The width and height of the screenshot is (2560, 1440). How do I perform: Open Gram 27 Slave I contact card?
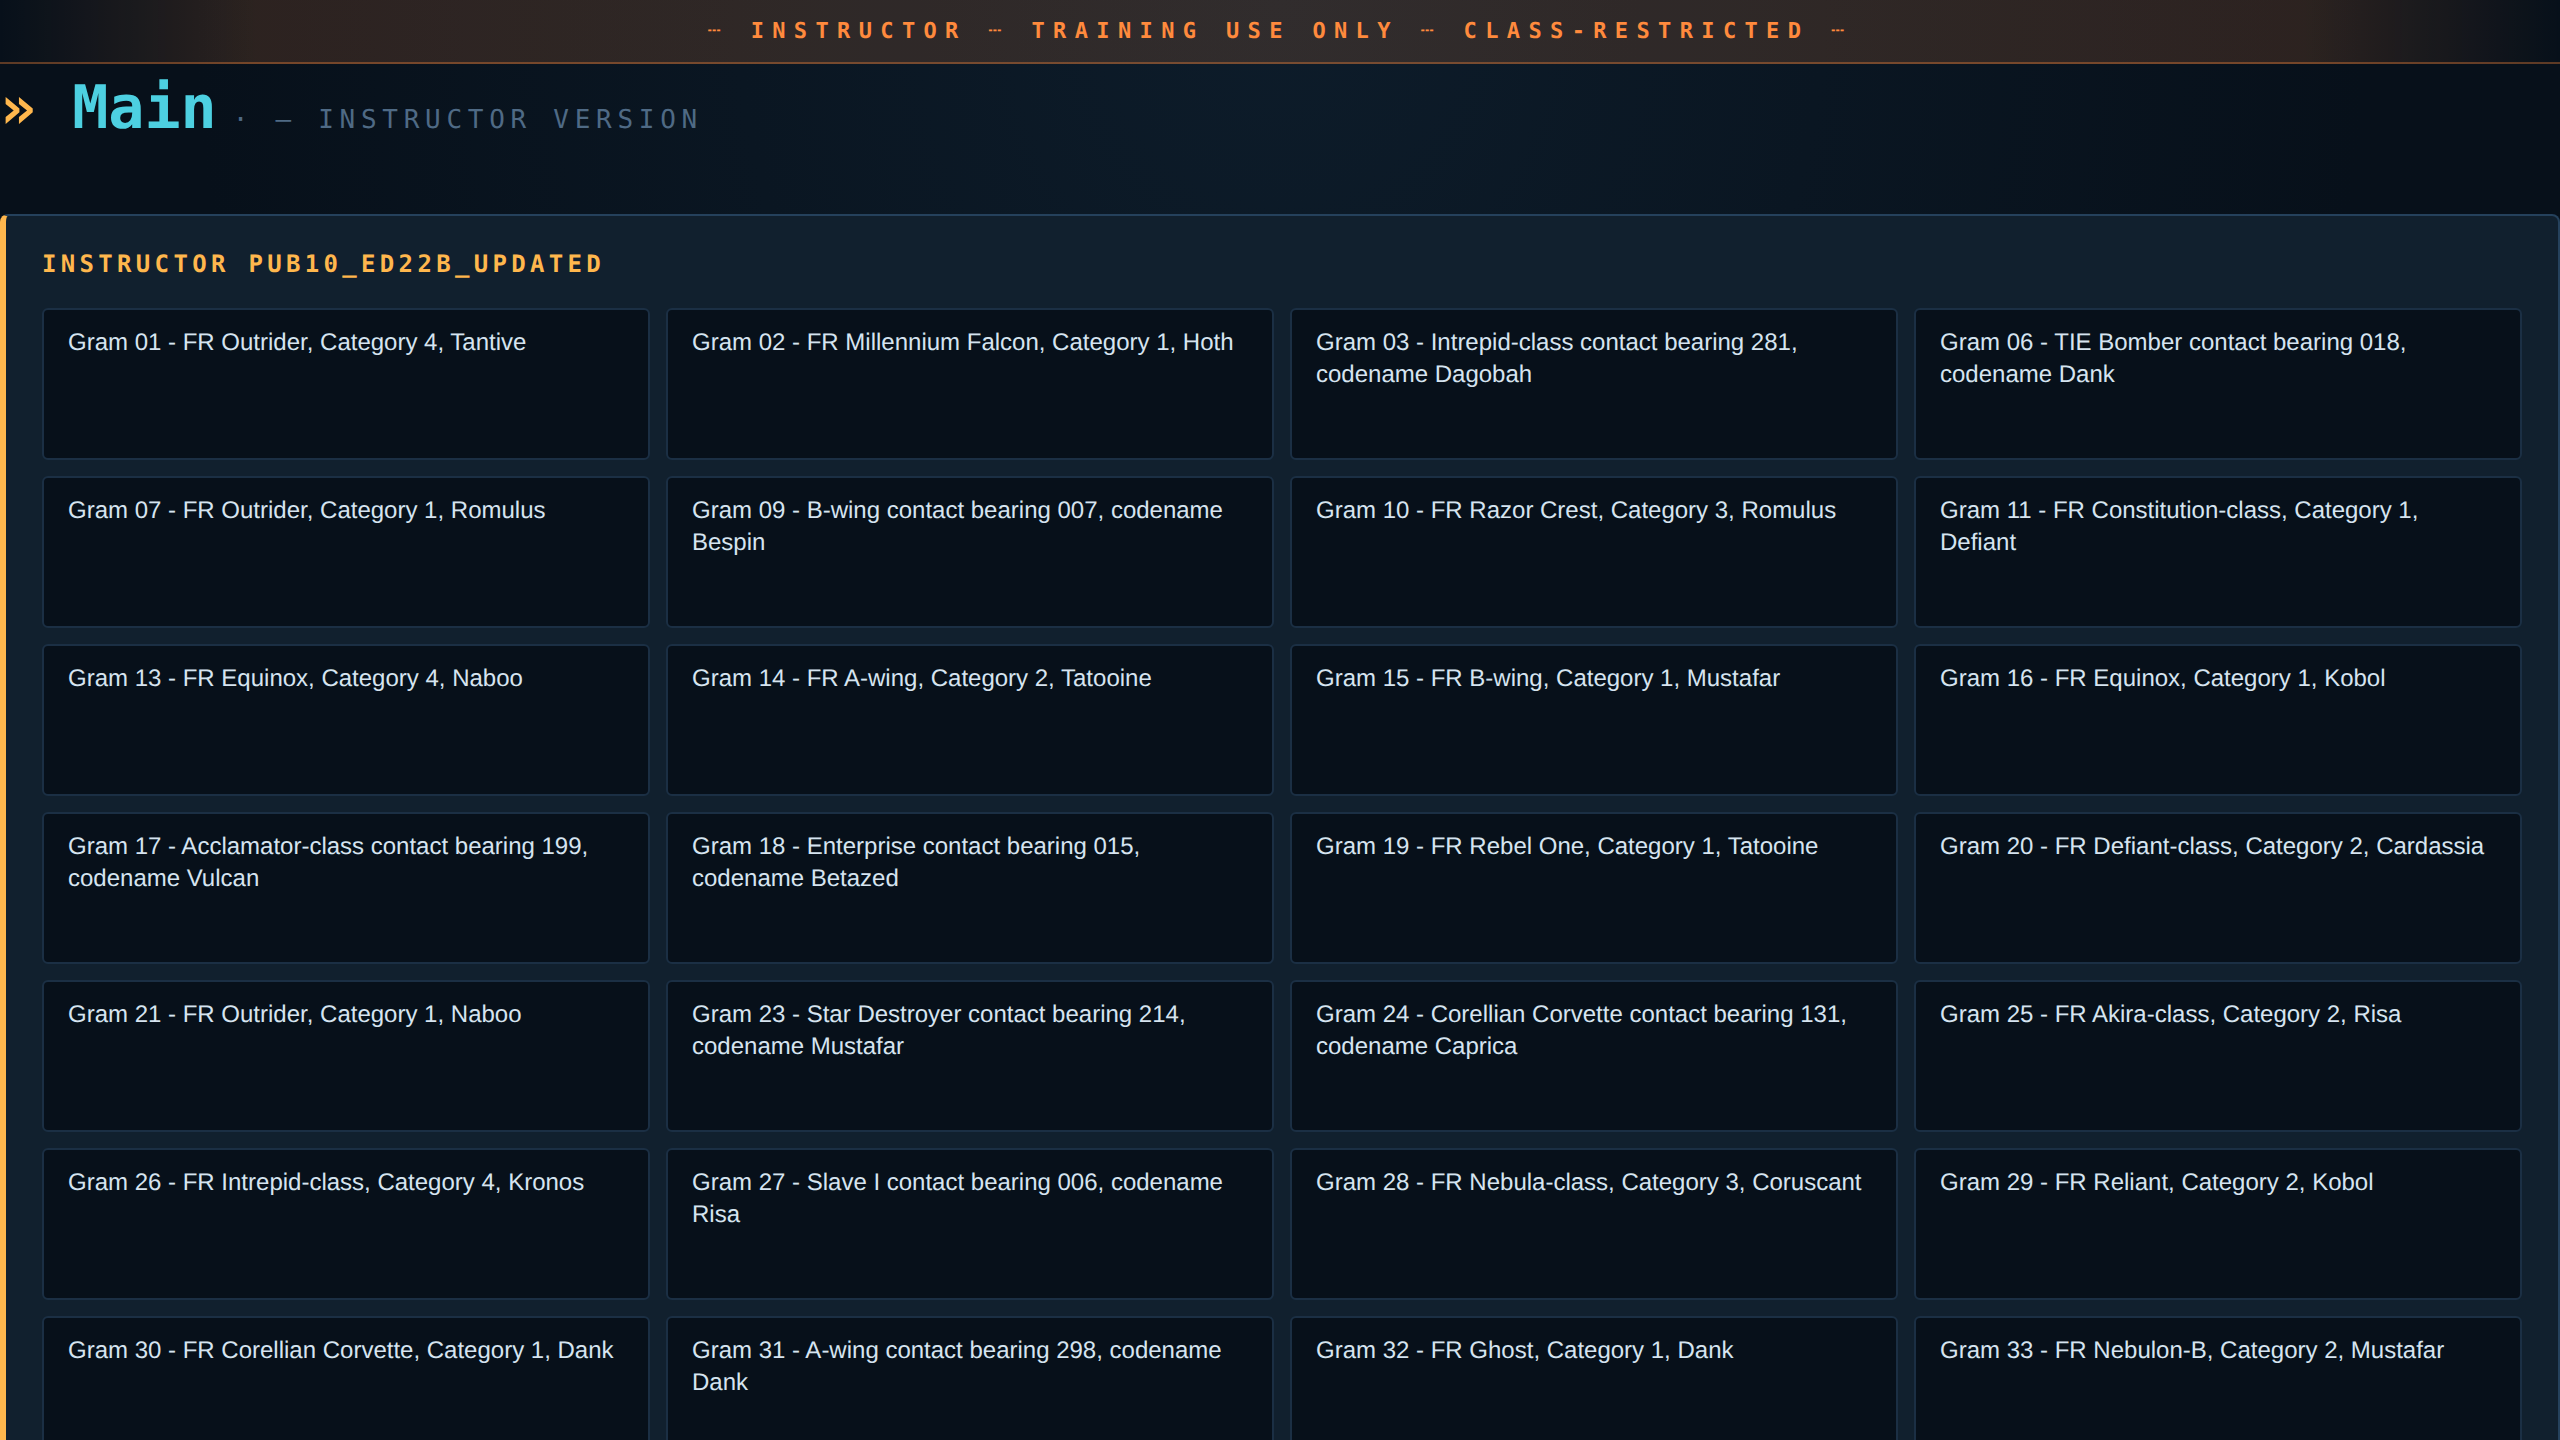click(970, 1224)
